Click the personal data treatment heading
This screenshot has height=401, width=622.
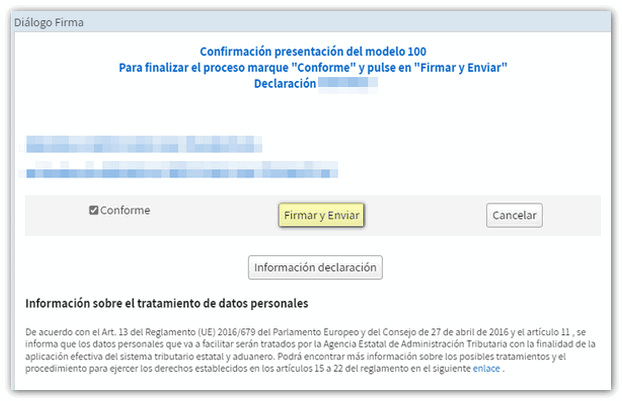click(x=166, y=302)
